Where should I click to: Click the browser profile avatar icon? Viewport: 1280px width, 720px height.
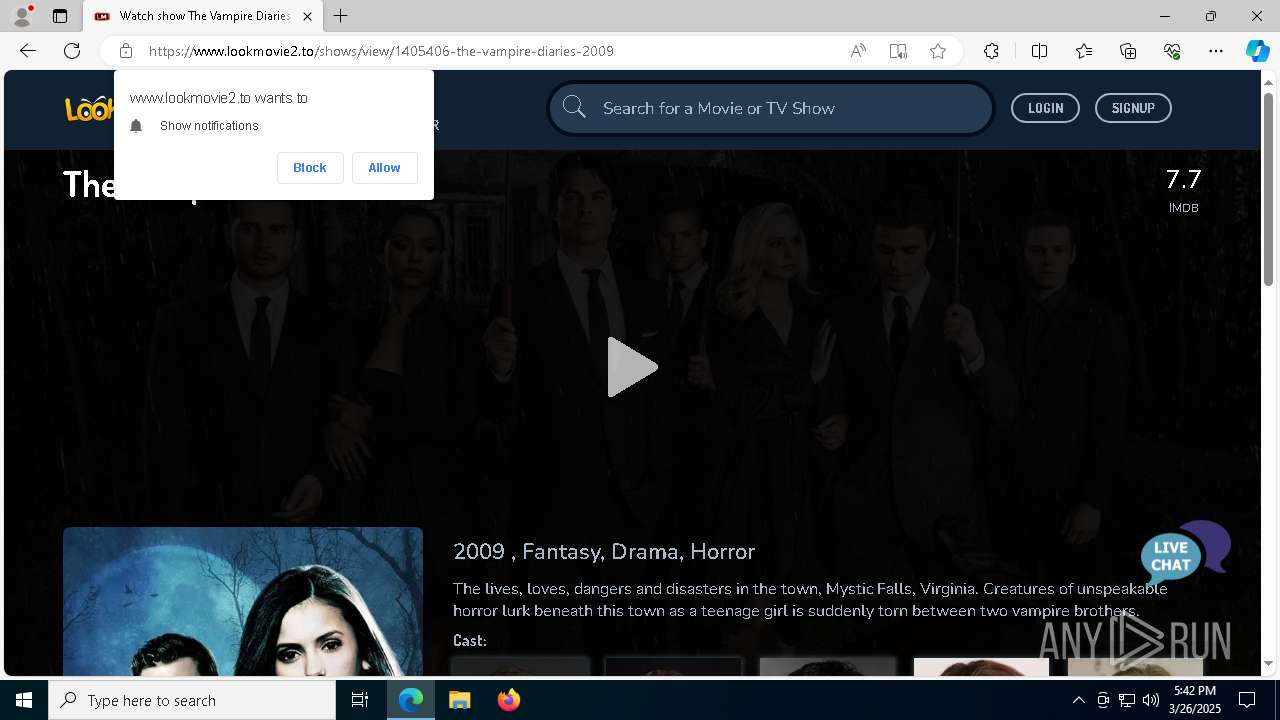[22, 16]
